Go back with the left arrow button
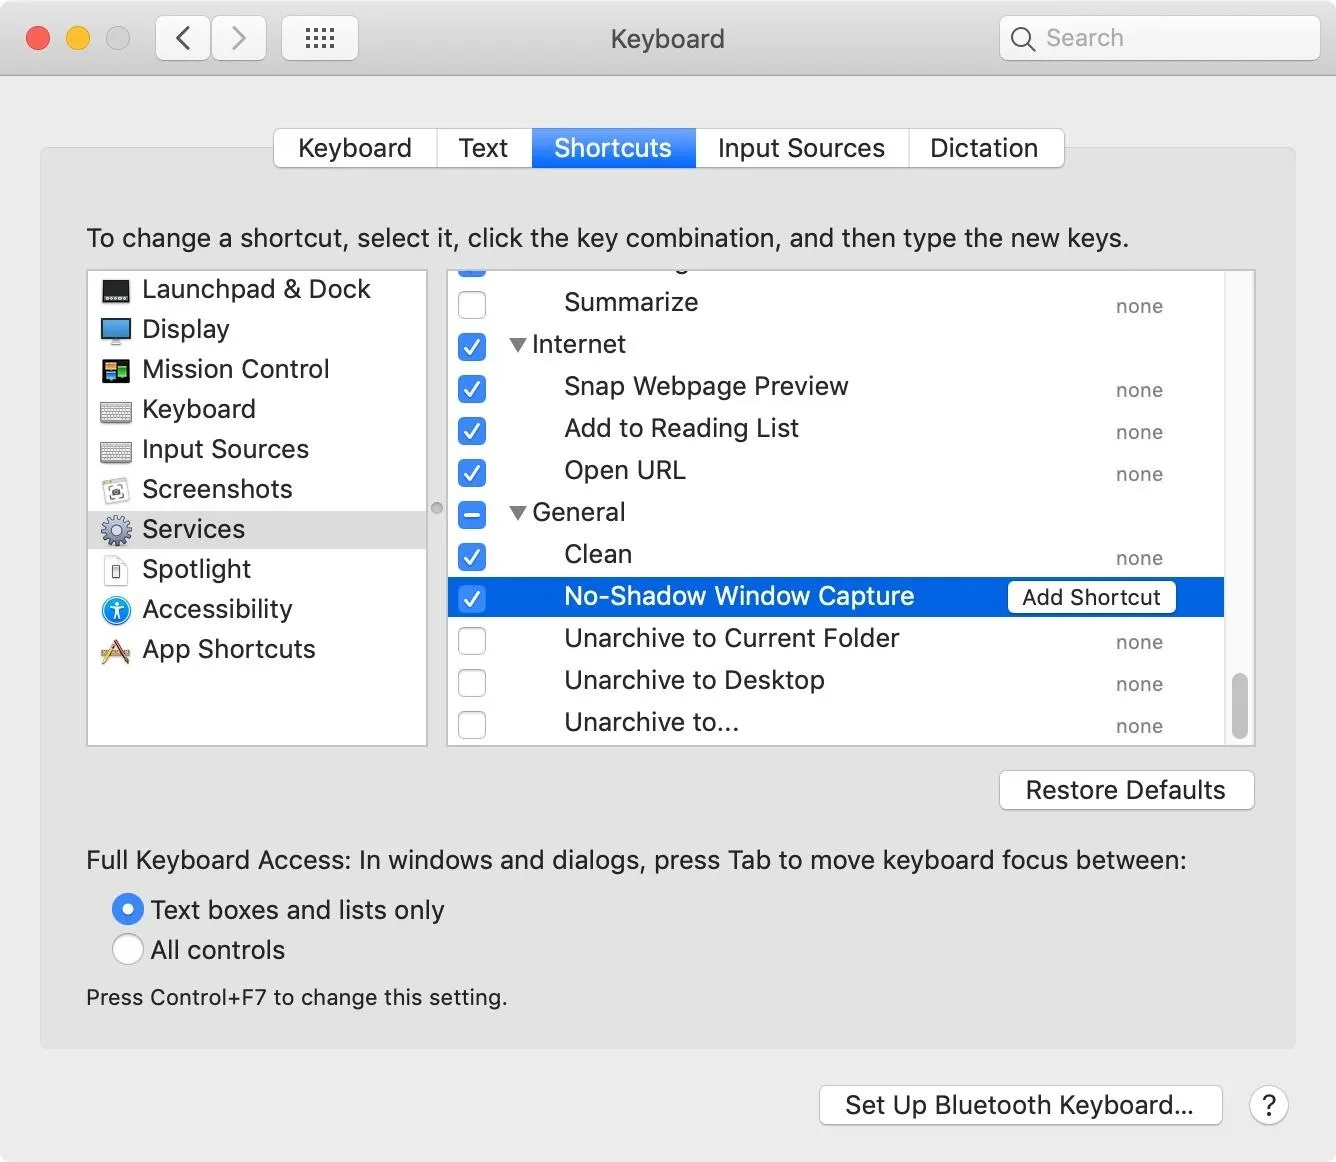 [x=183, y=38]
